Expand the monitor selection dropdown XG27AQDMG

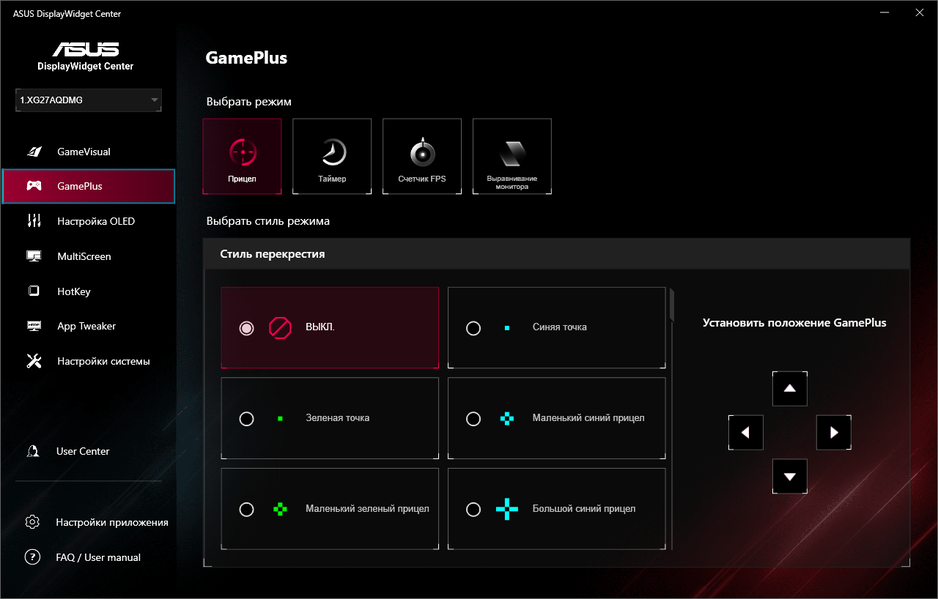[89, 100]
